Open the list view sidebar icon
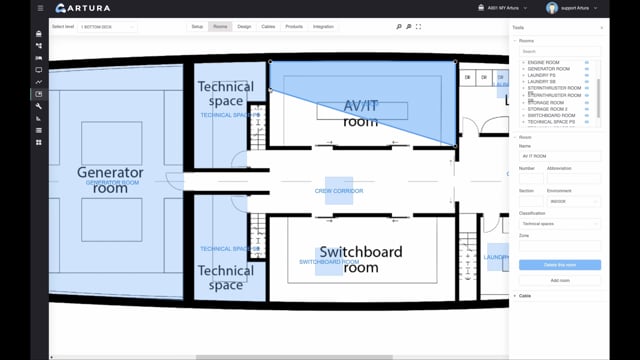 click(39, 130)
